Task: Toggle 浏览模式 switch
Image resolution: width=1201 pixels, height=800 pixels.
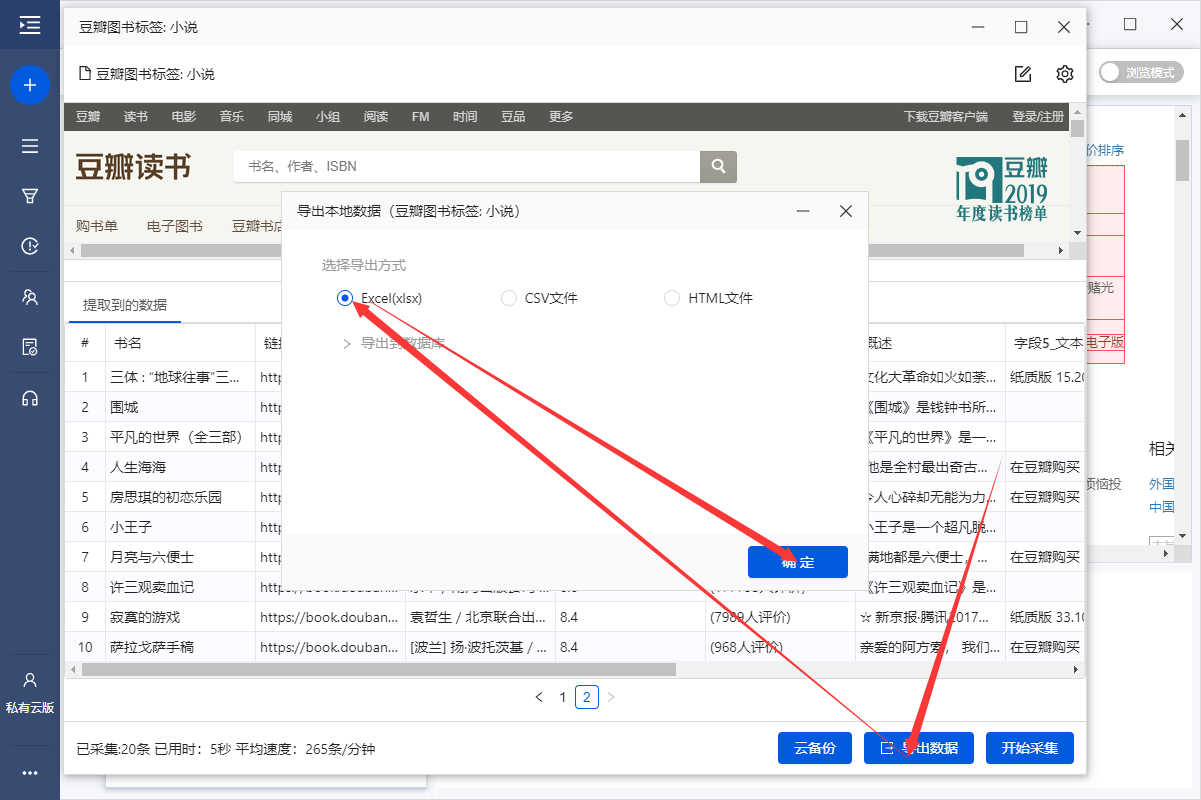Action: click(x=1140, y=73)
